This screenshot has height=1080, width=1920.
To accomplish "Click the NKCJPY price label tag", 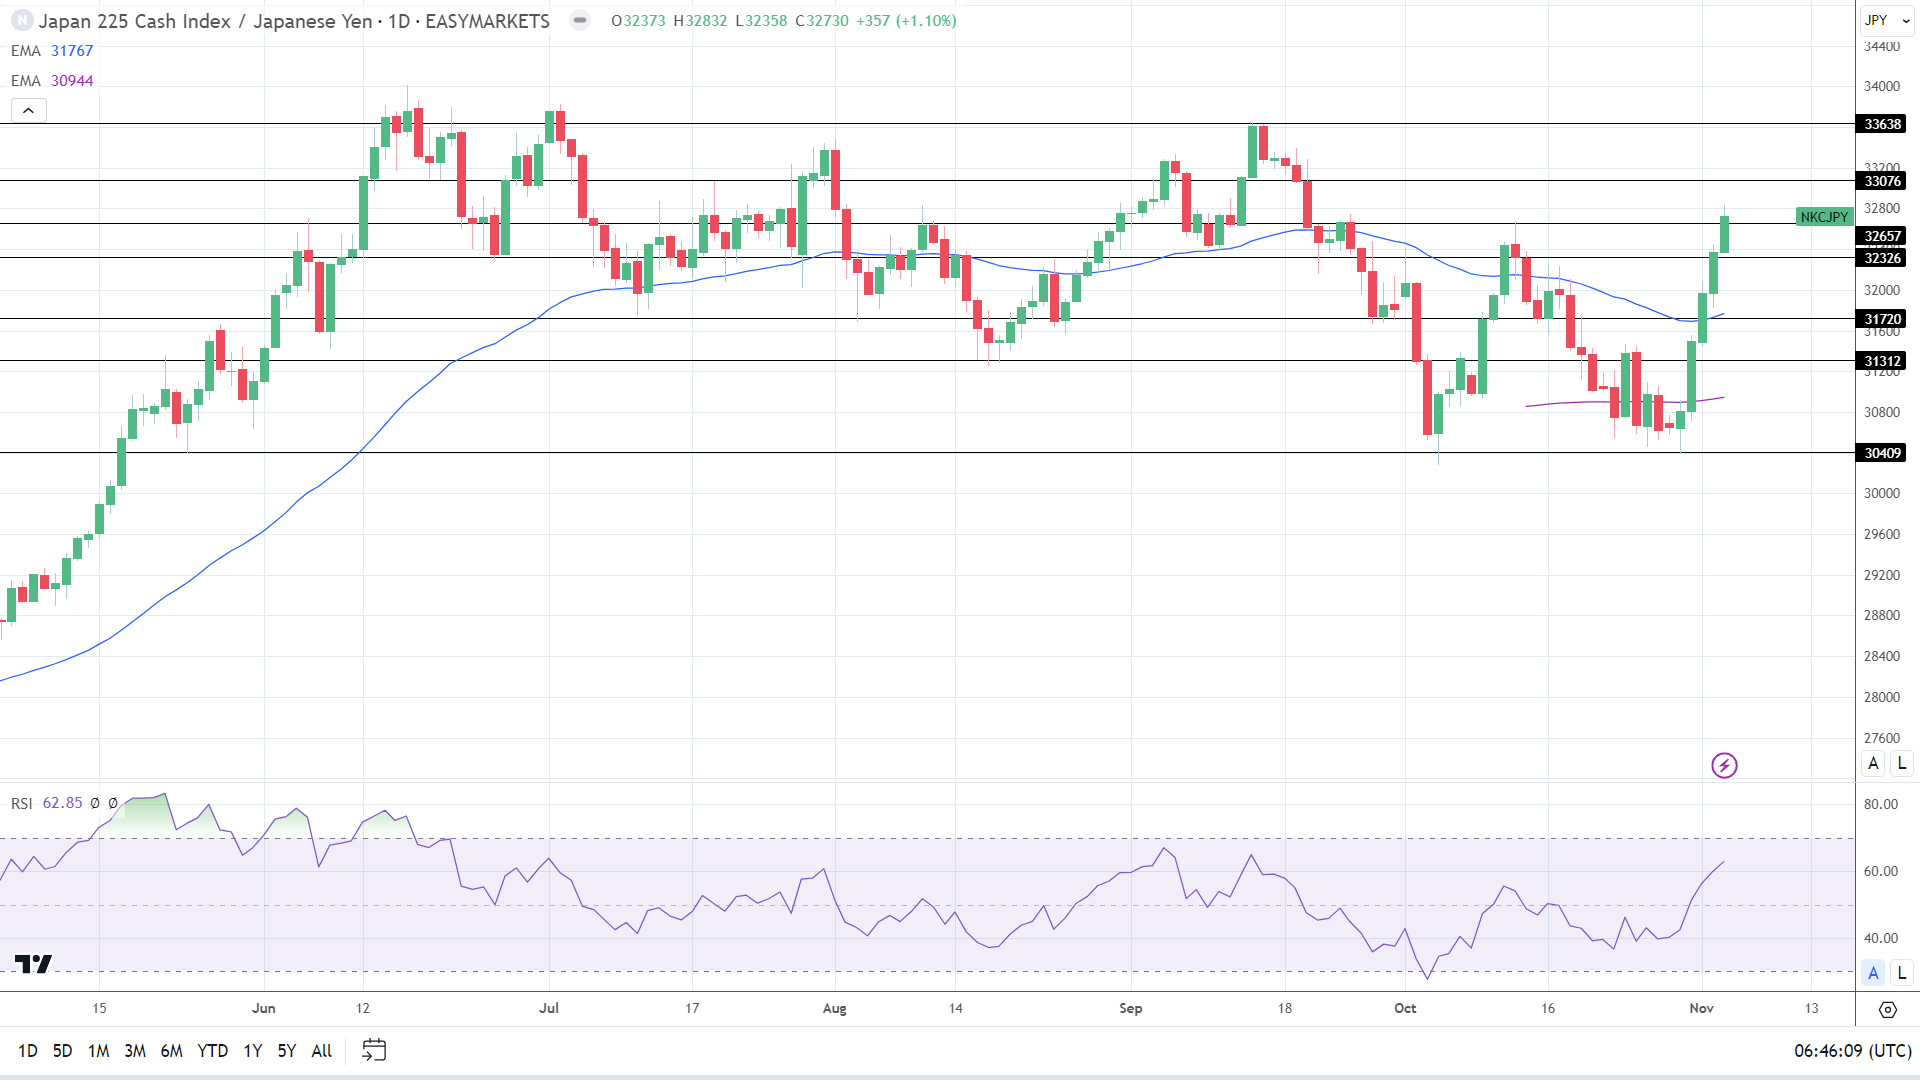I will (1824, 217).
